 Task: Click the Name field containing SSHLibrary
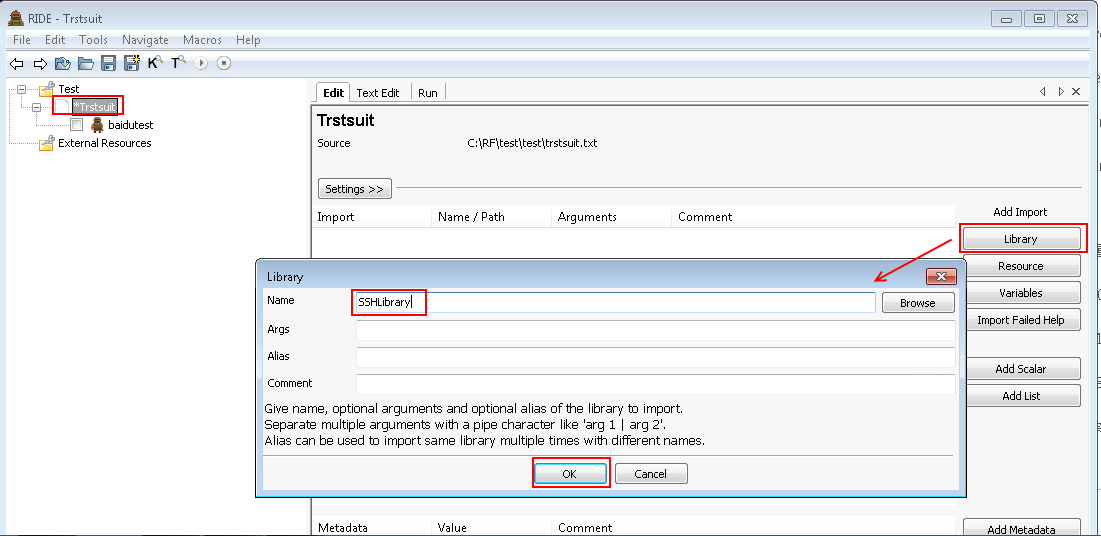(x=616, y=303)
